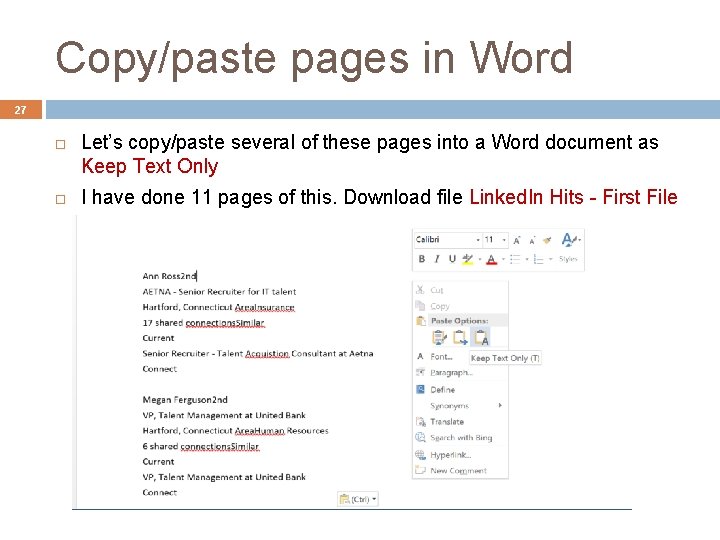Click the line 'Ann Ross2nd'

[x=169, y=276]
